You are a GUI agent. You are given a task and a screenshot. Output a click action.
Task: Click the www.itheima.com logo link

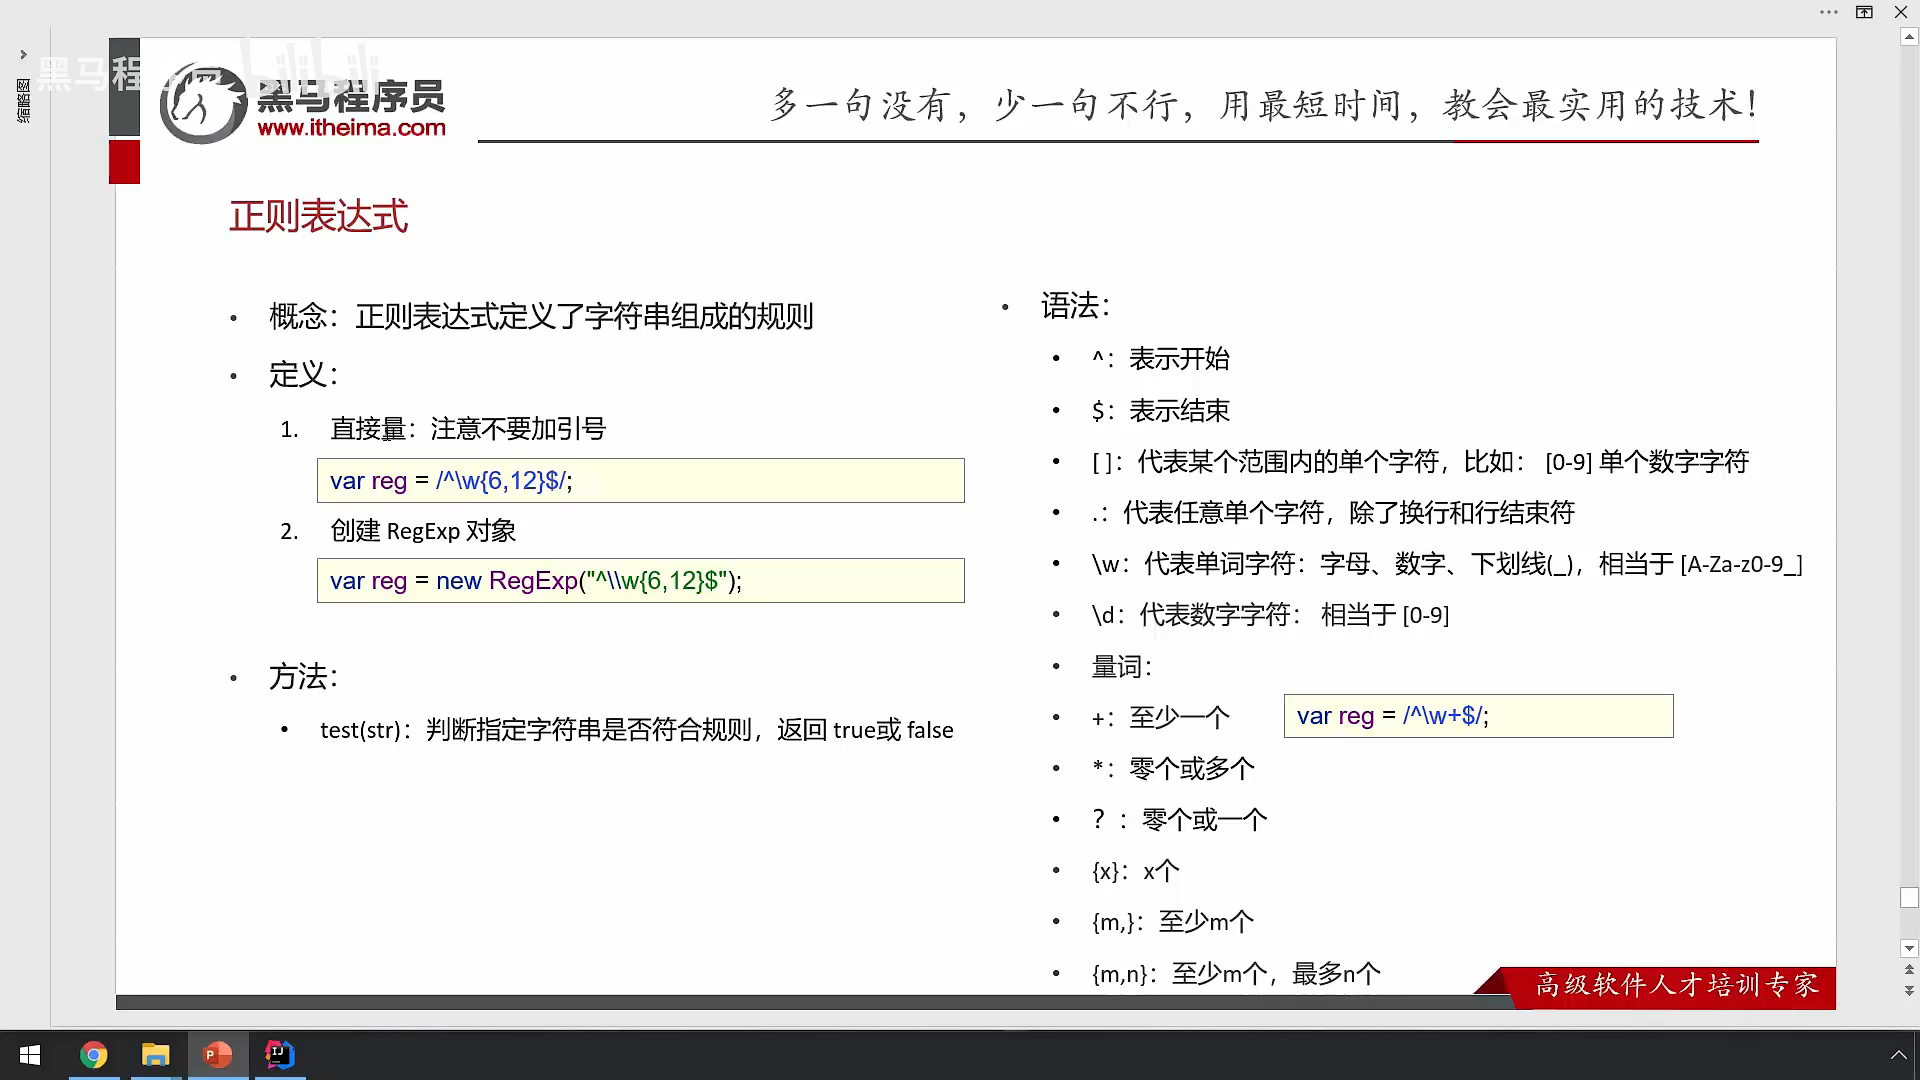point(351,128)
